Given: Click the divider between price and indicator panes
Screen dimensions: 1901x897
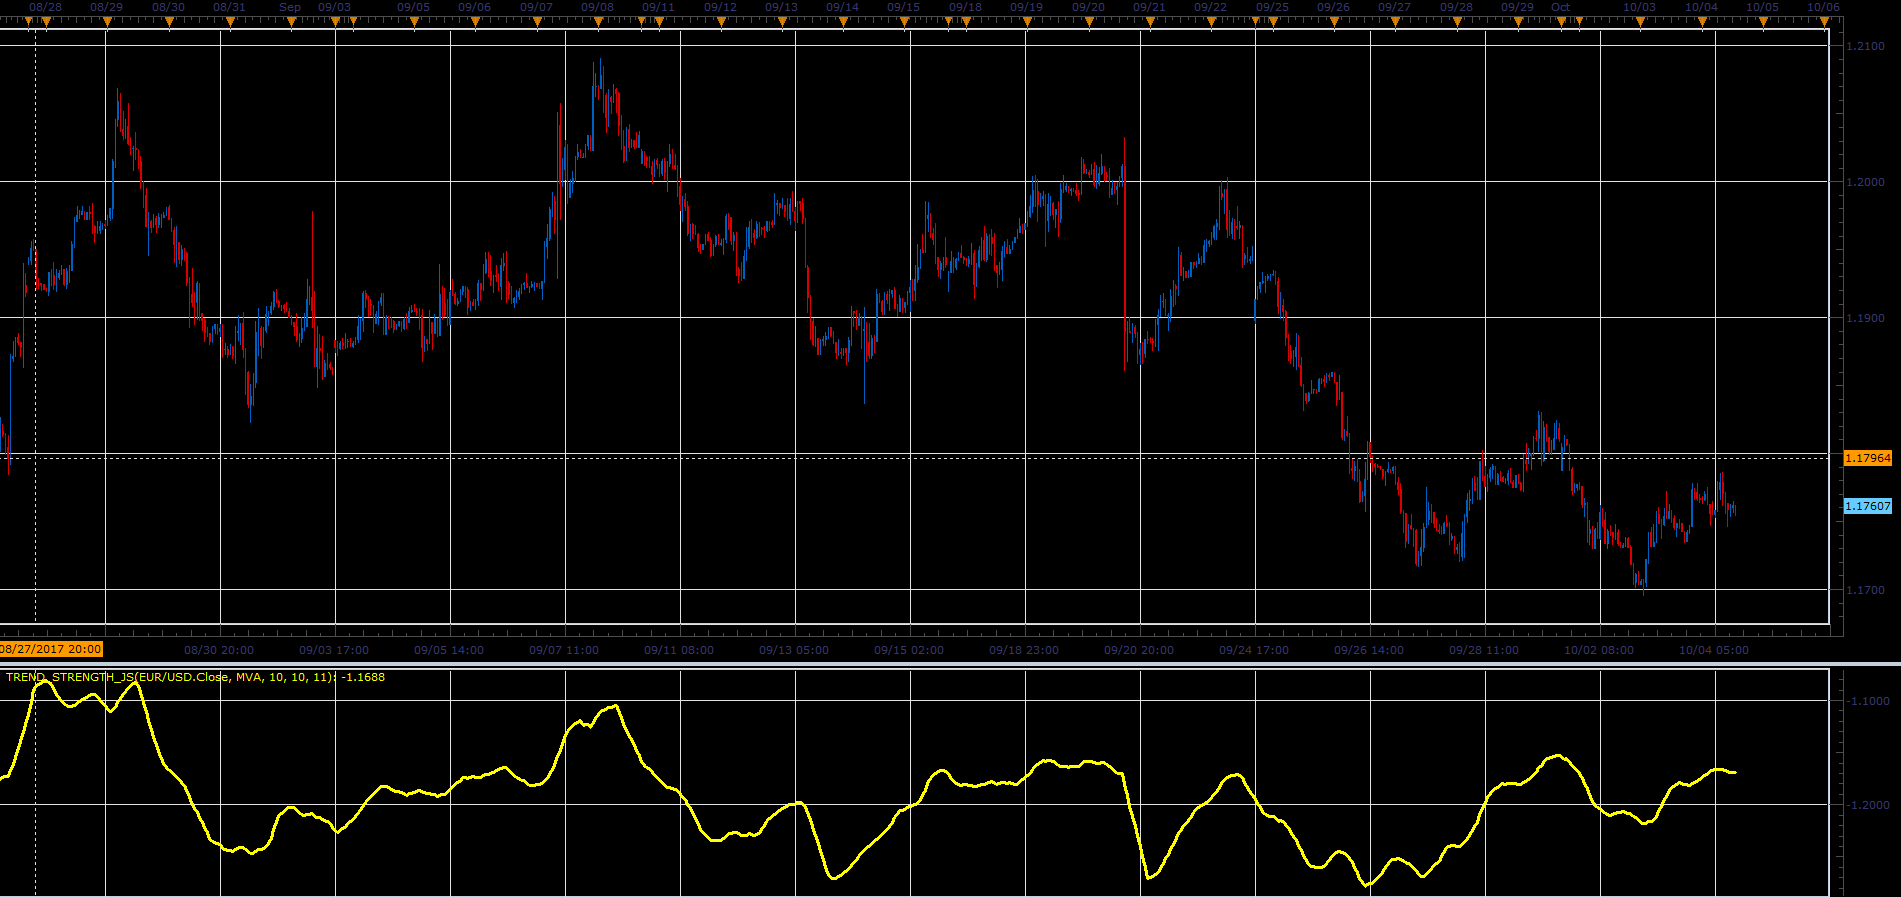Looking at the screenshot, I should tap(950, 664).
